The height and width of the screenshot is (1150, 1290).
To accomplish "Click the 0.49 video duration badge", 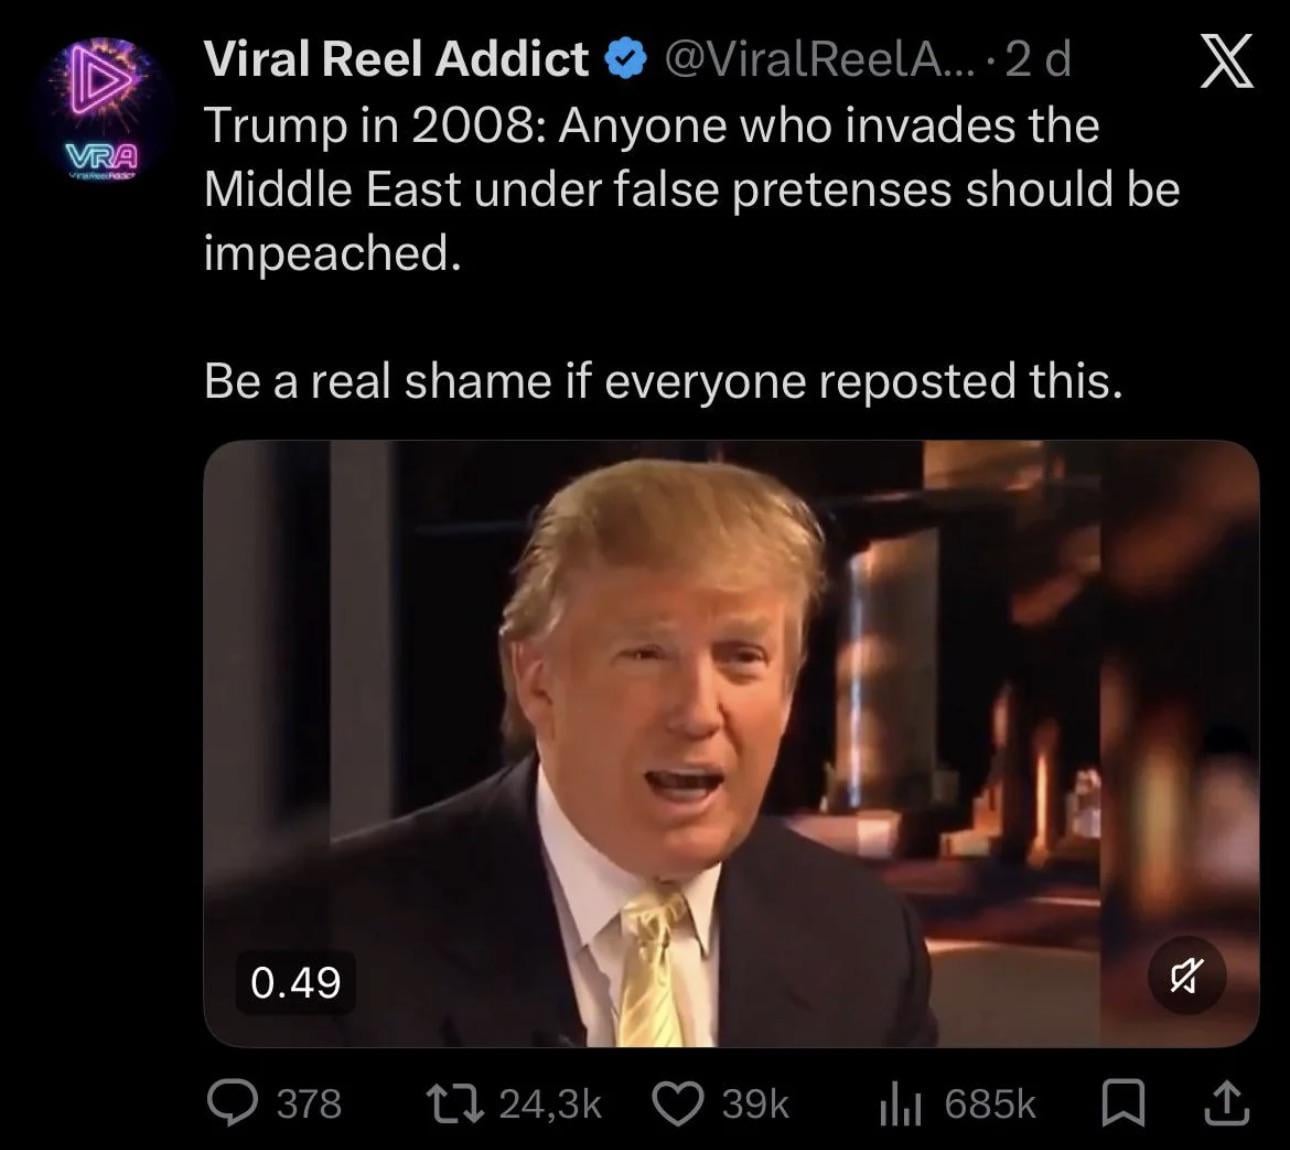I will 296,983.
